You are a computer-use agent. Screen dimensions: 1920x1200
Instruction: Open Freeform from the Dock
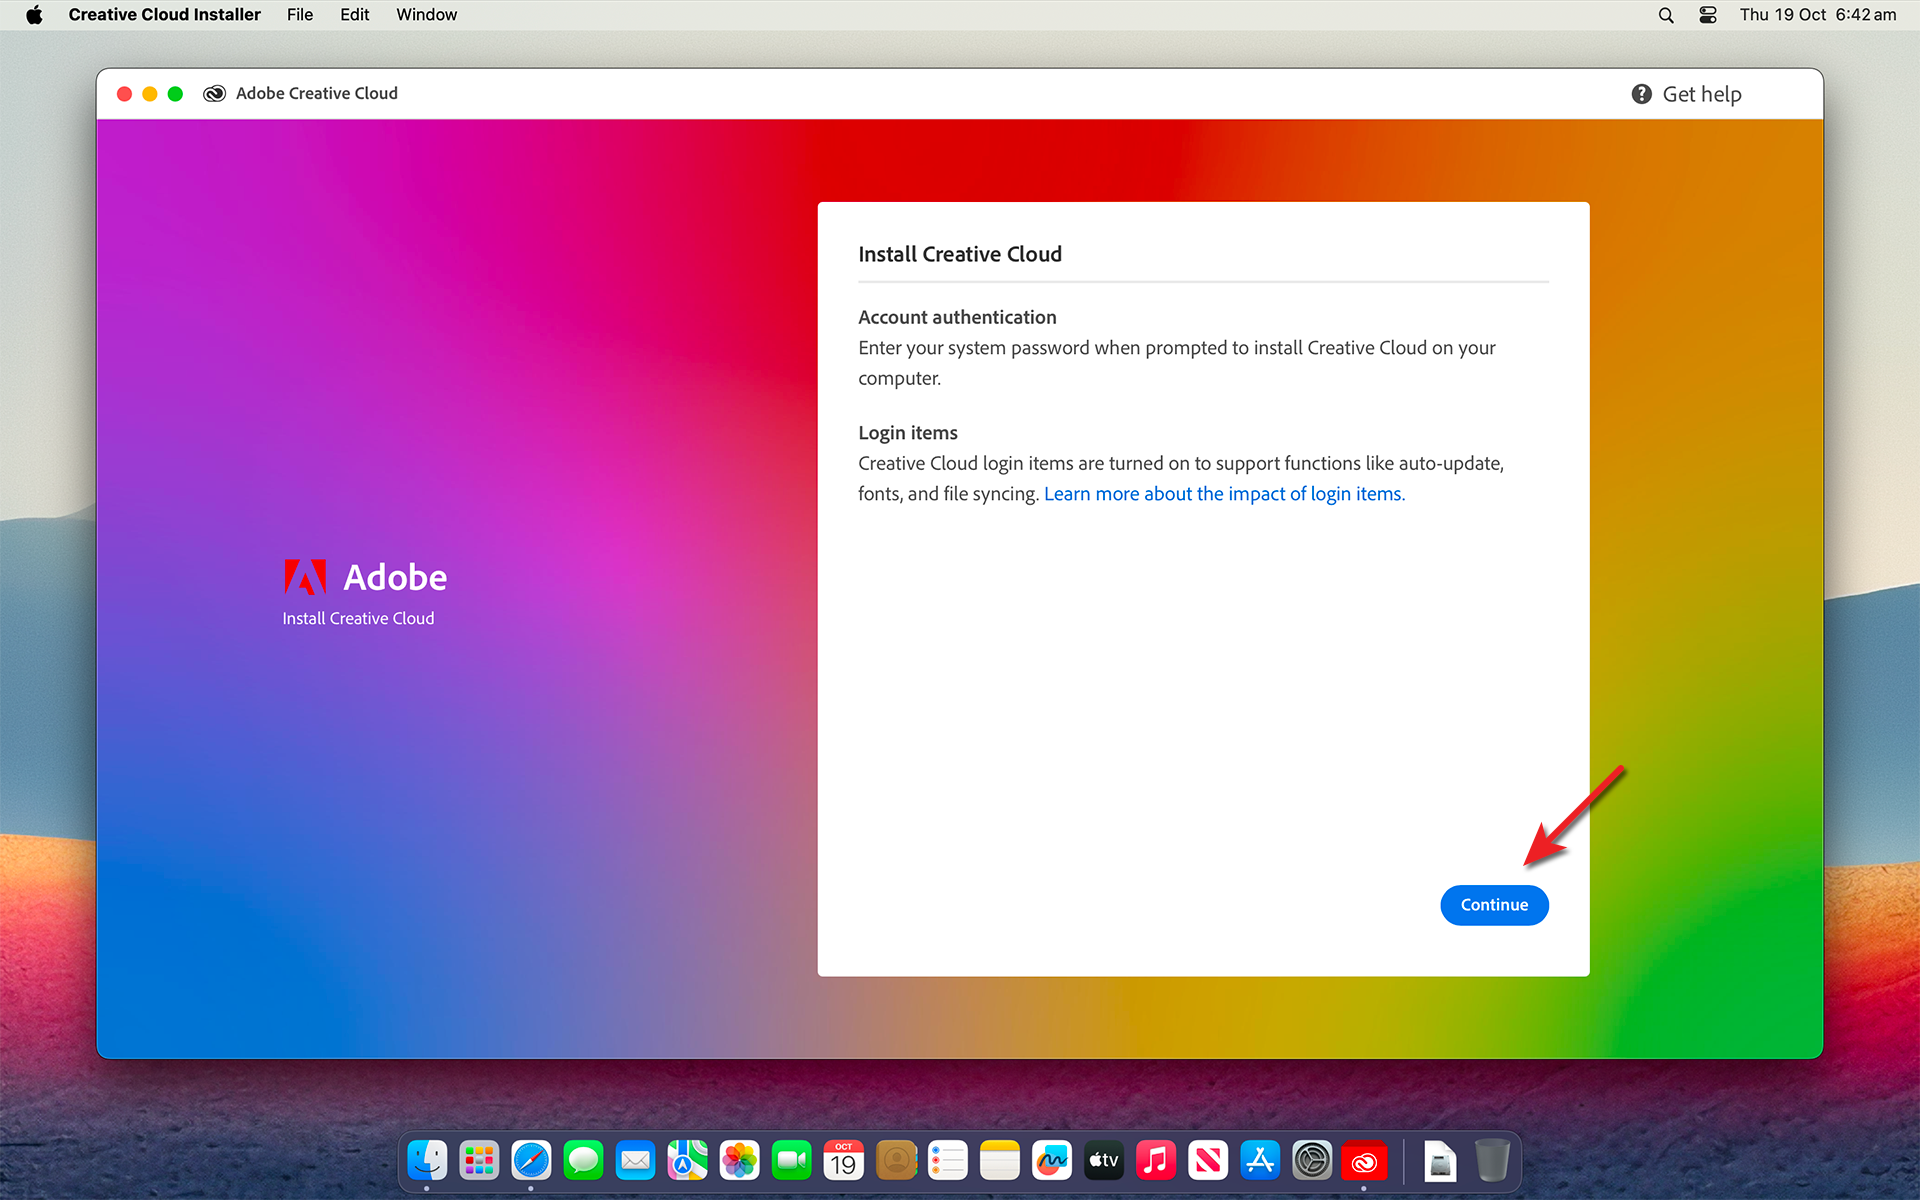pos(1051,1161)
